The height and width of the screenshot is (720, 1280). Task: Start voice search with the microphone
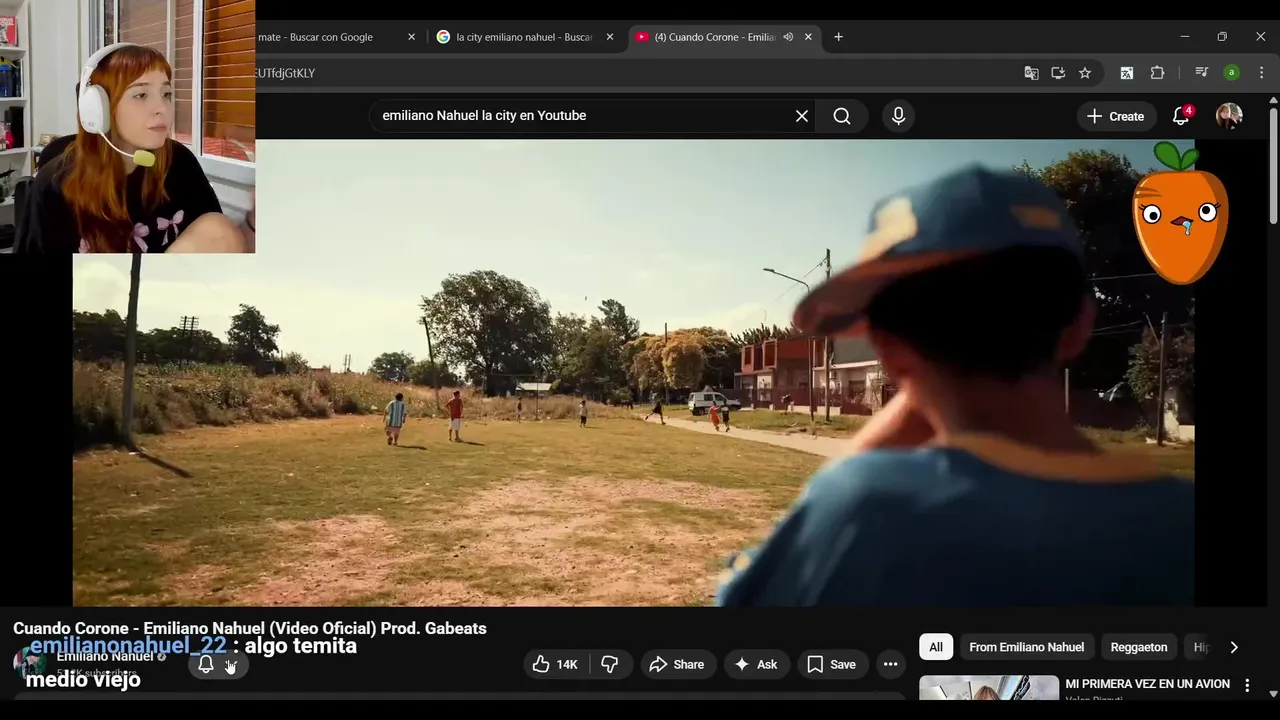pyautogui.click(x=898, y=116)
